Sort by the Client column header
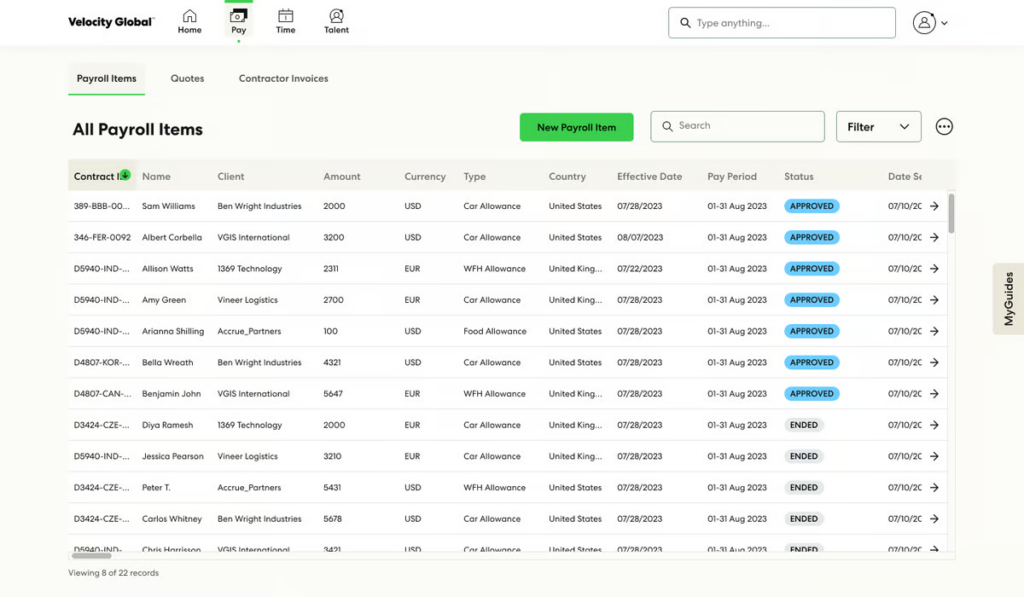1024x597 pixels. [x=231, y=176]
